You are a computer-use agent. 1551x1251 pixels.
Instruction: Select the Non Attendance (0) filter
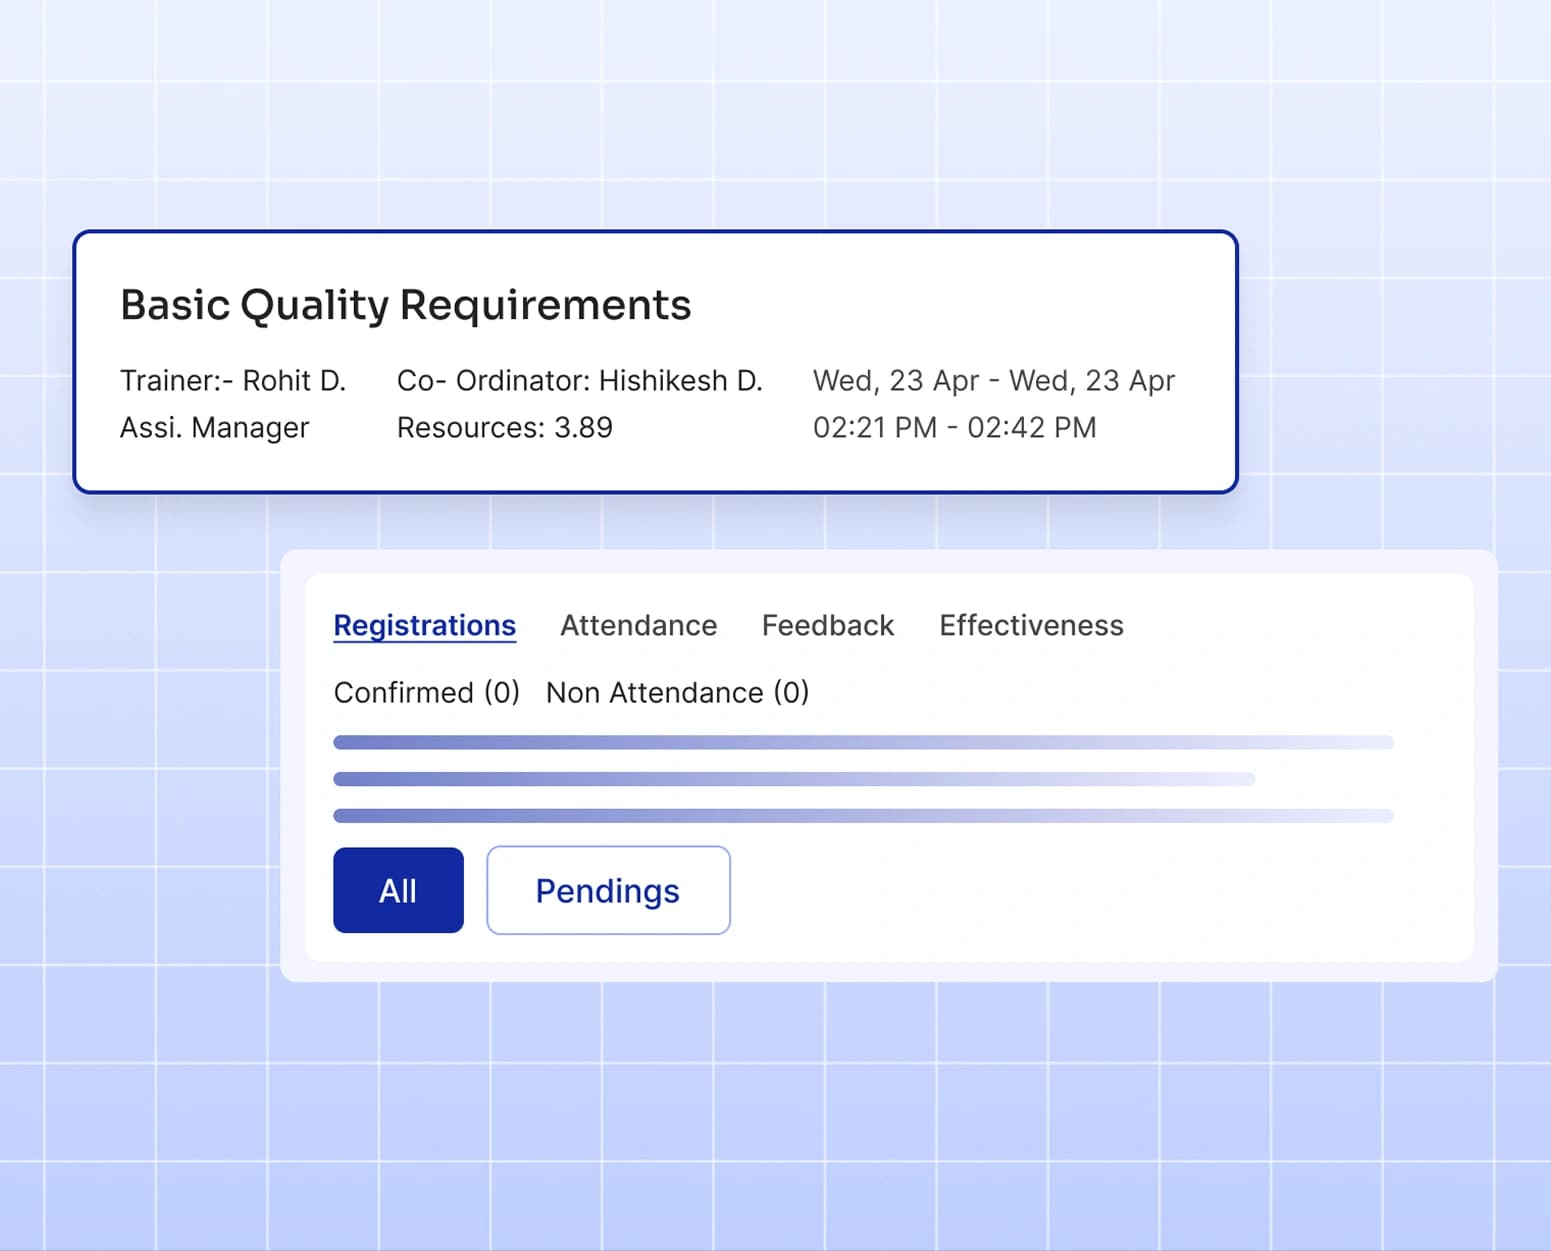(x=677, y=692)
